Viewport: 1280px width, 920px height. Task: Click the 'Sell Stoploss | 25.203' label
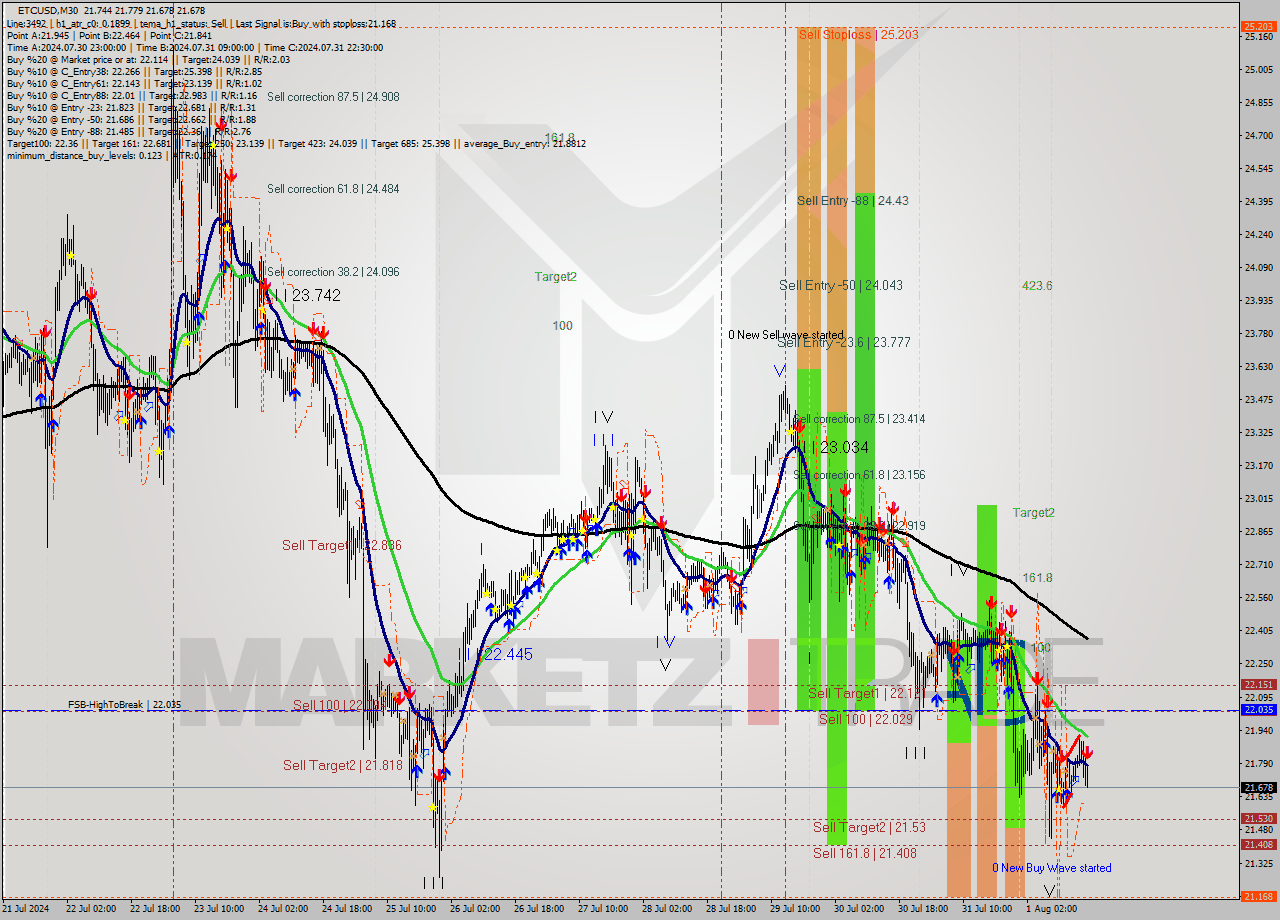(x=858, y=34)
